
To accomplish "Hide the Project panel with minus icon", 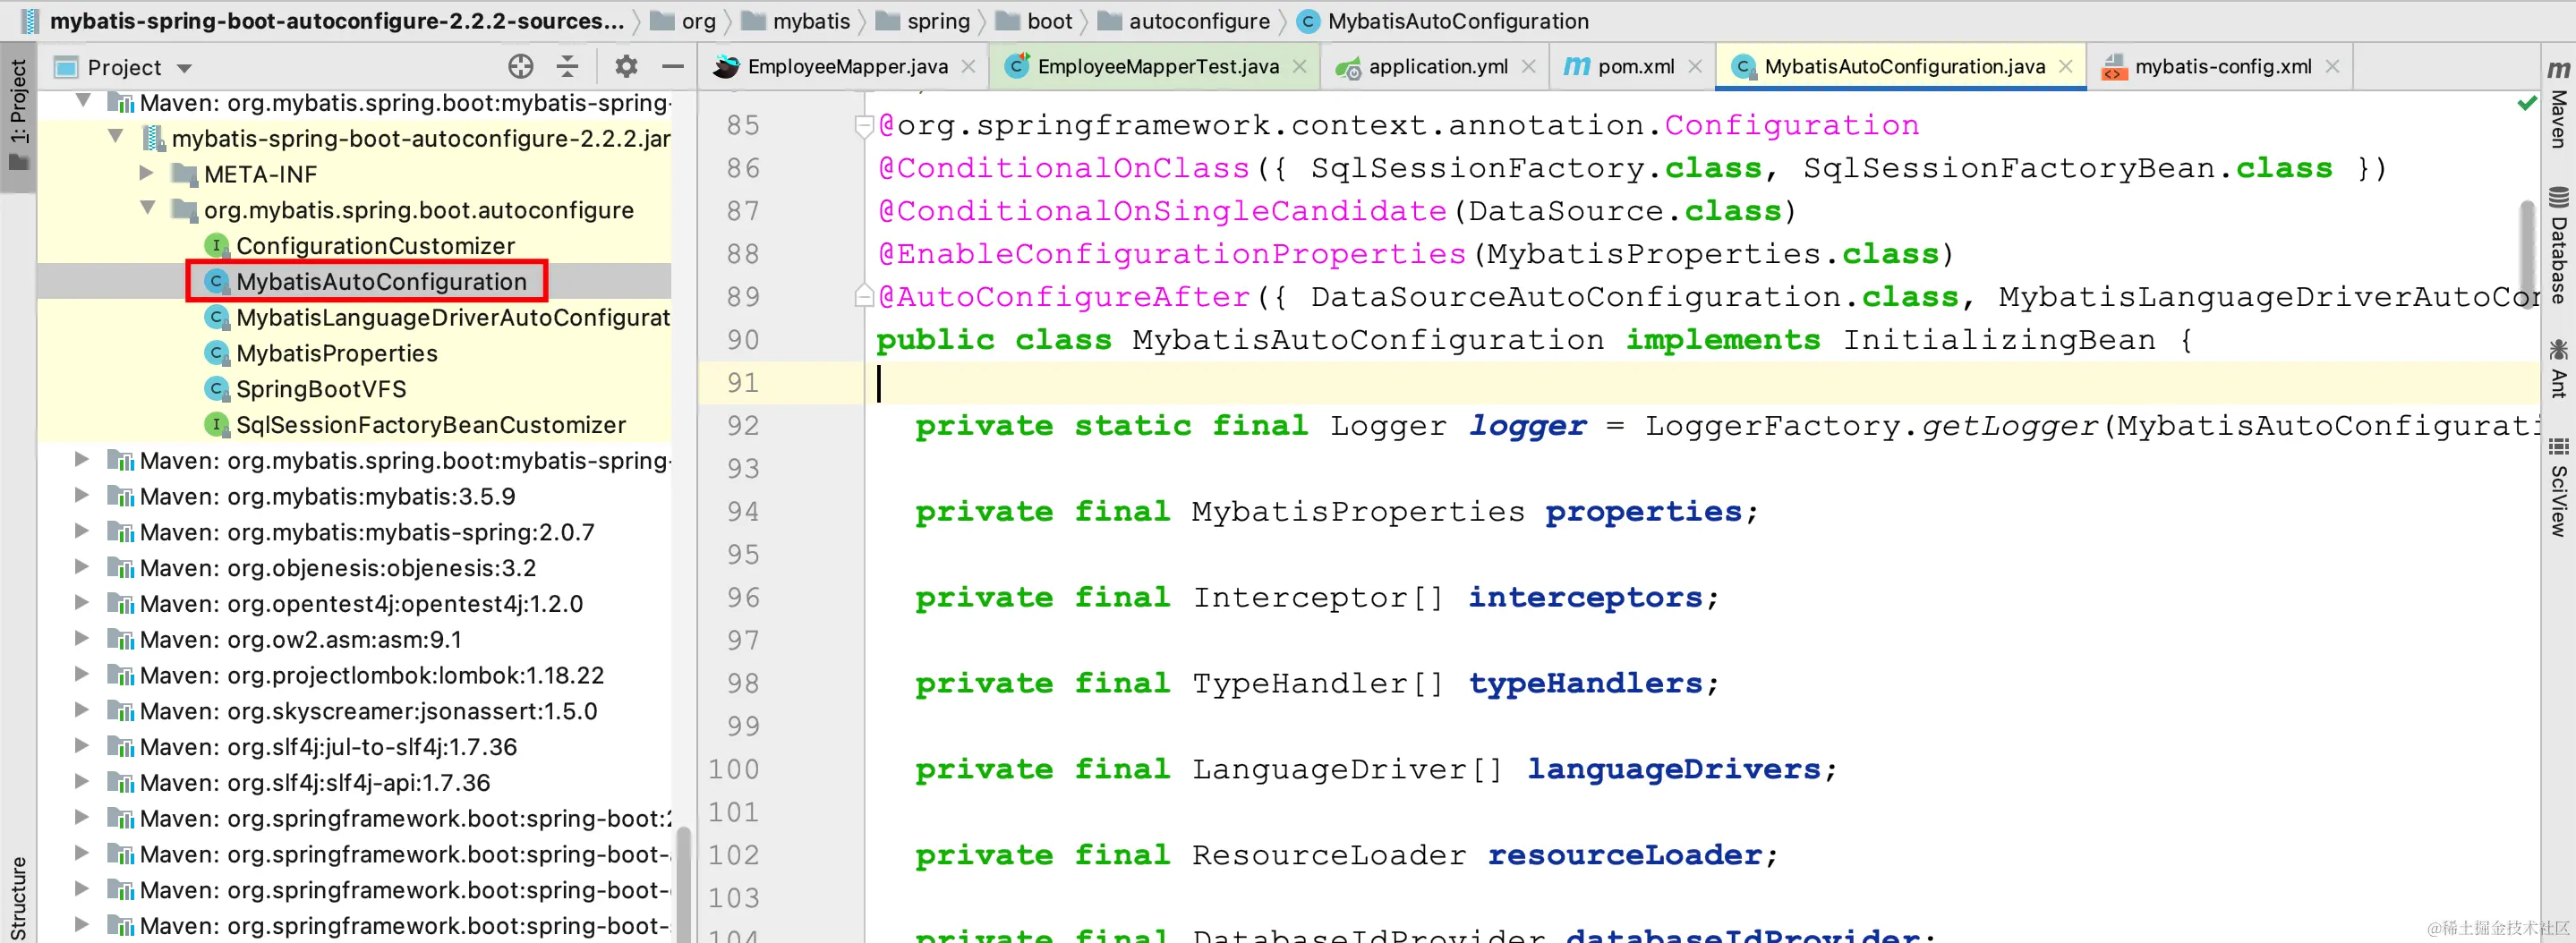I will tap(673, 67).
